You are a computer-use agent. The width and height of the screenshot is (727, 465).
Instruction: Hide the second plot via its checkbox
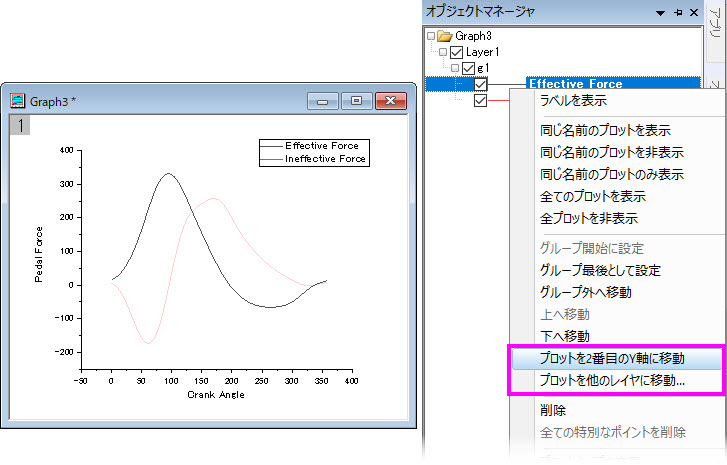tap(480, 100)
